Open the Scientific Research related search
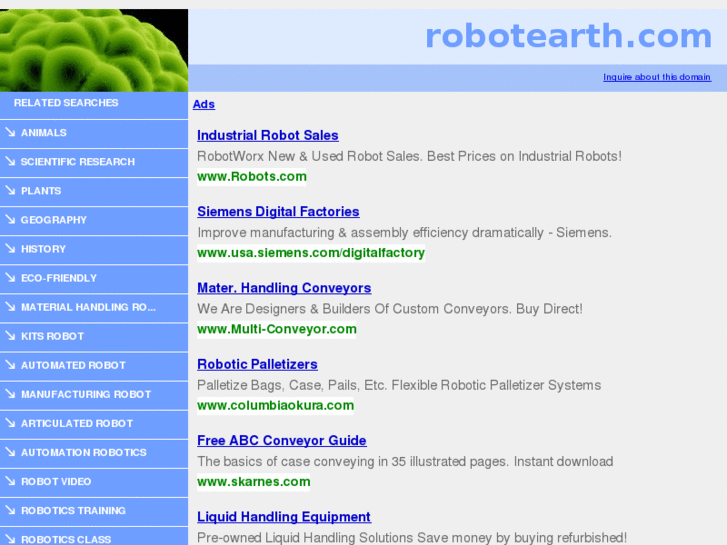The width and height of the screenshot is (727, 545). [x=78, y=162]
